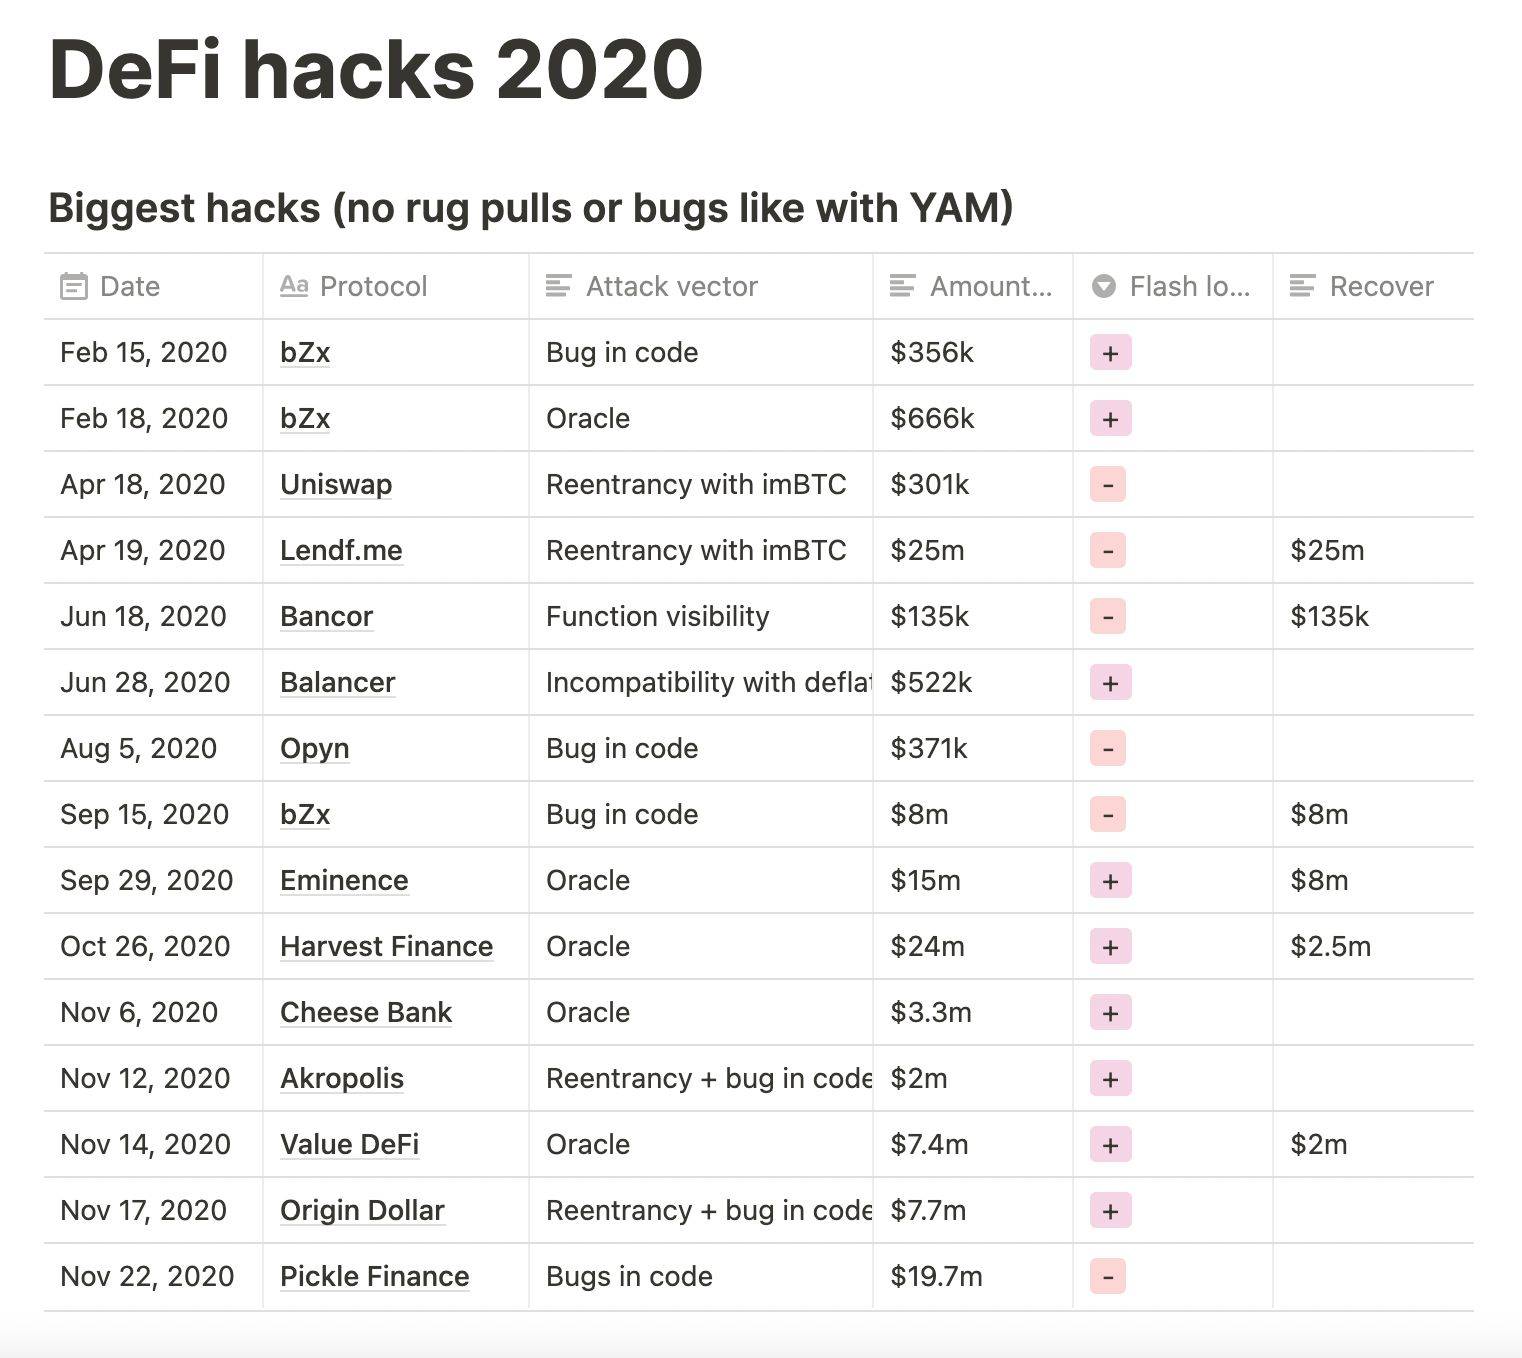
Task: Click select icon beside Flash loan header
Action: pos(1104,287)
